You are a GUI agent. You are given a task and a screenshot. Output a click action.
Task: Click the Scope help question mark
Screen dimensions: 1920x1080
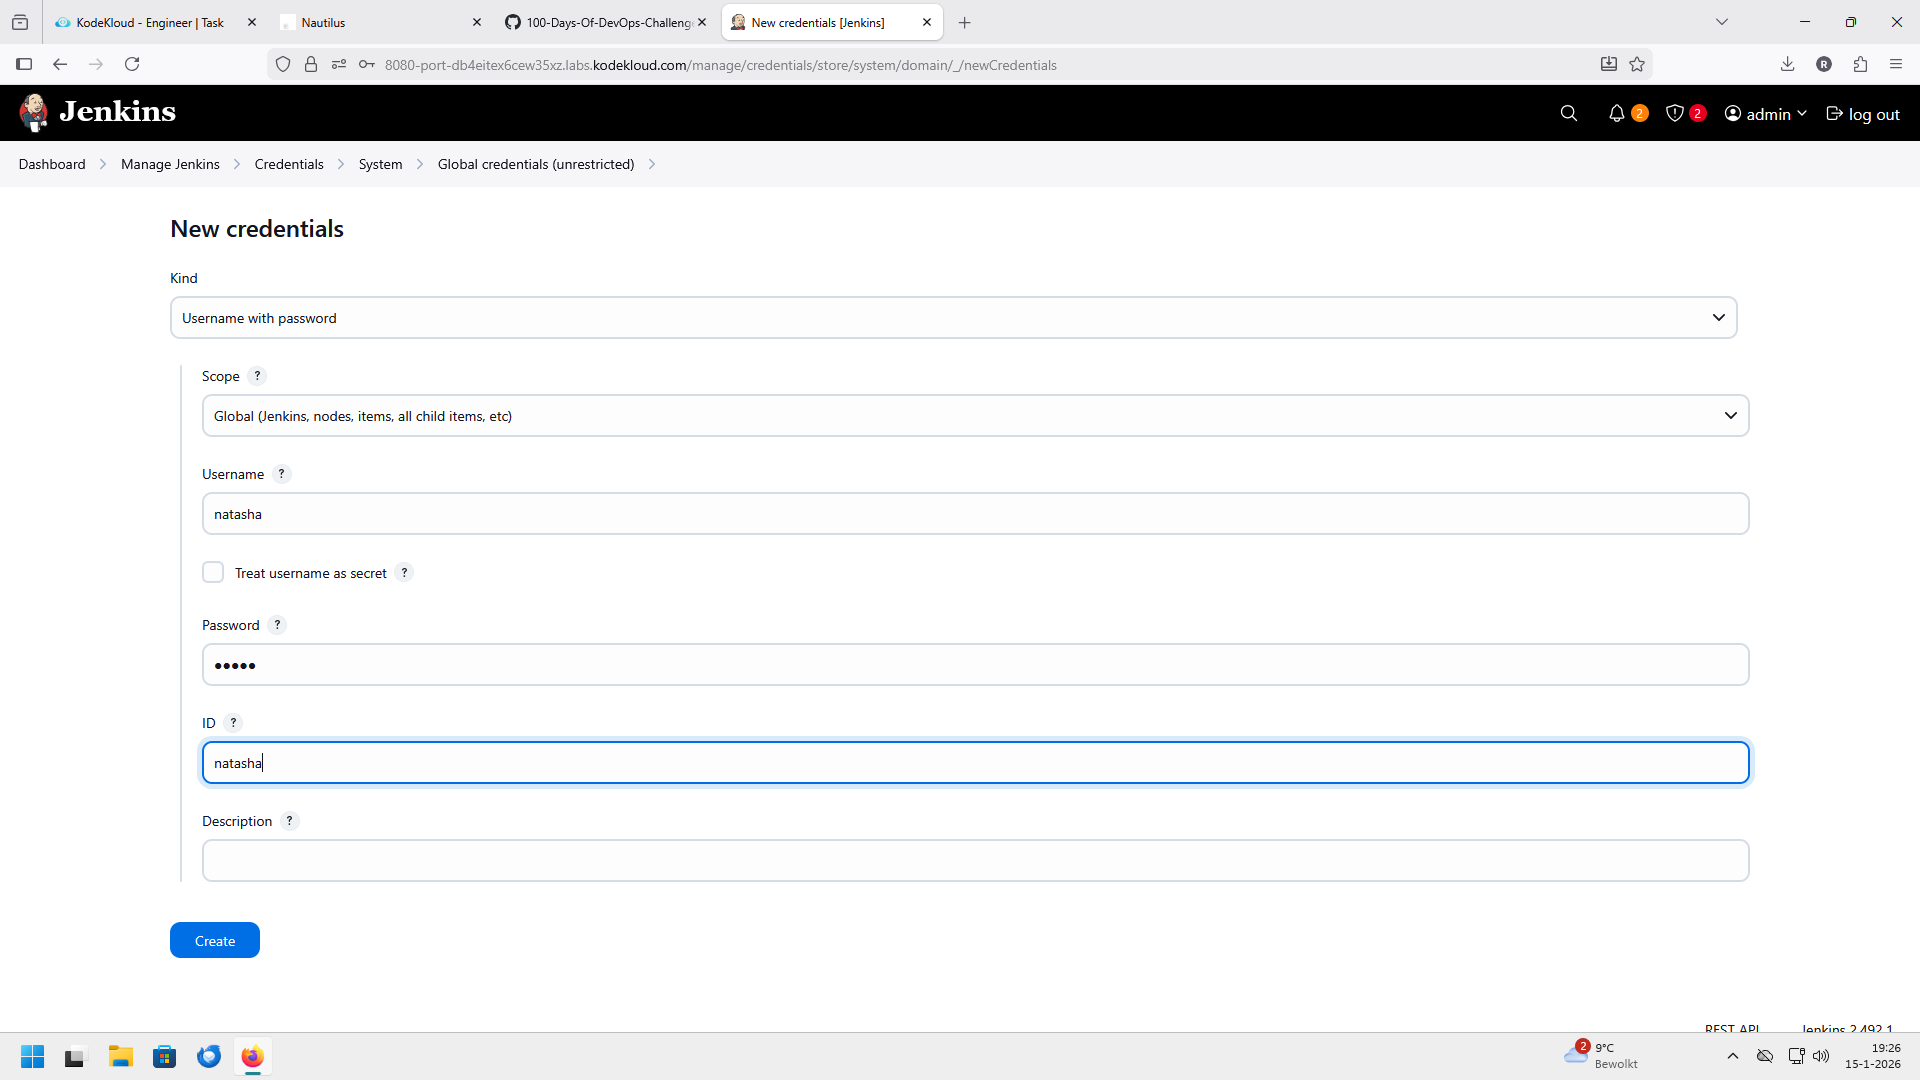(257, 376)
